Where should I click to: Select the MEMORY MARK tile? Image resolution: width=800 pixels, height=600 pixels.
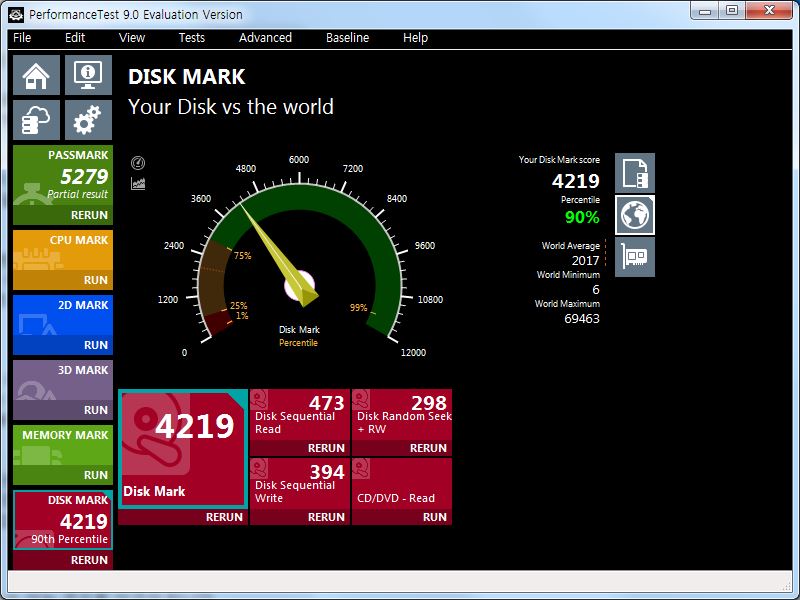pos(63,446)
